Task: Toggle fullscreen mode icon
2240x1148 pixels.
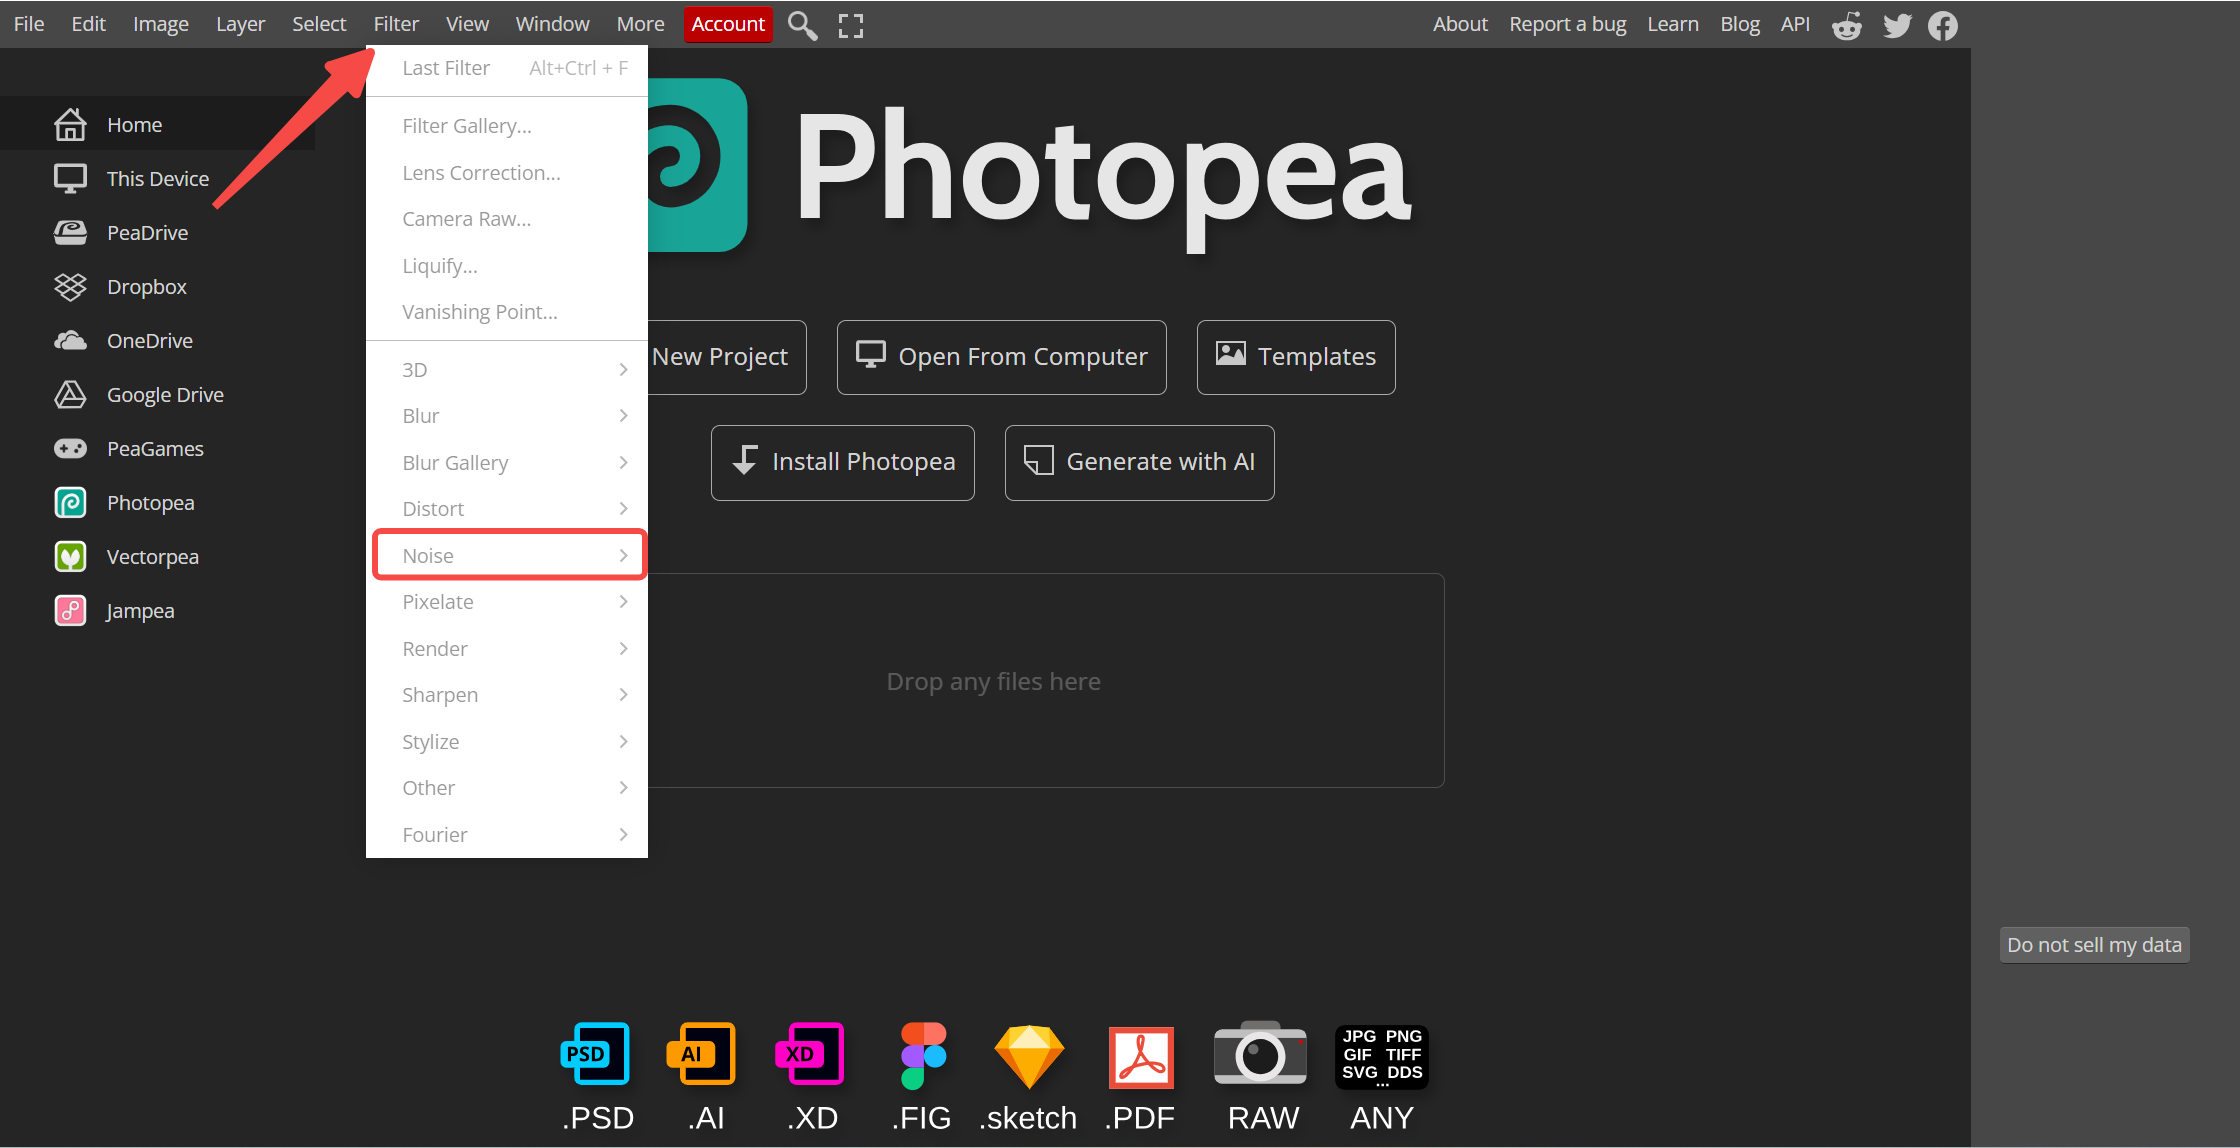Action: coord(851,25)
